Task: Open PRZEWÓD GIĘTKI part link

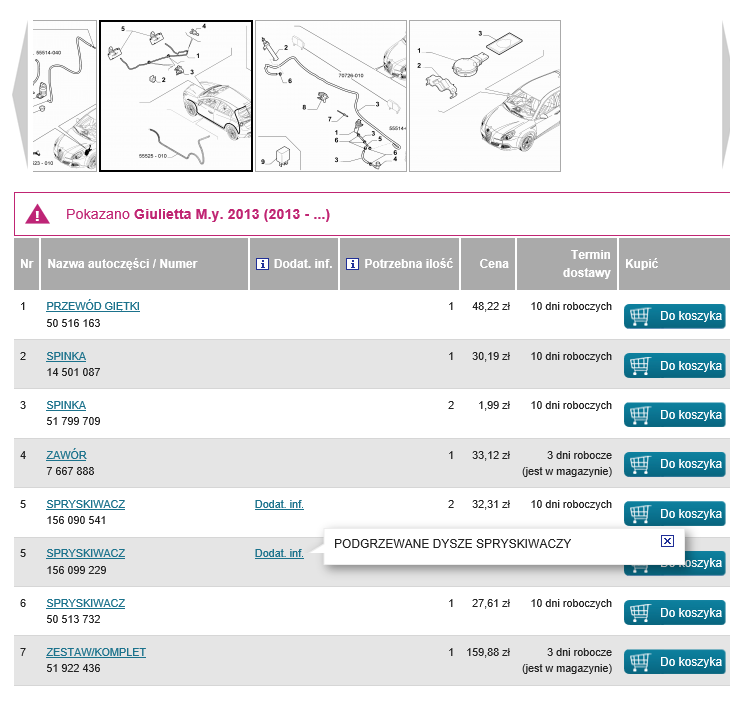Action: [x=93, y=306]
